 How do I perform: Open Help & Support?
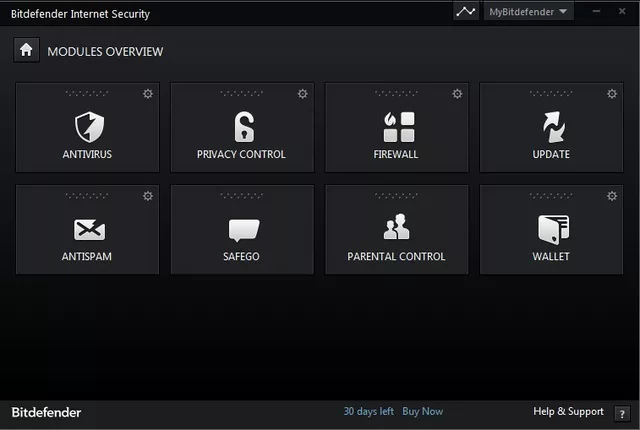pos(568,411)
